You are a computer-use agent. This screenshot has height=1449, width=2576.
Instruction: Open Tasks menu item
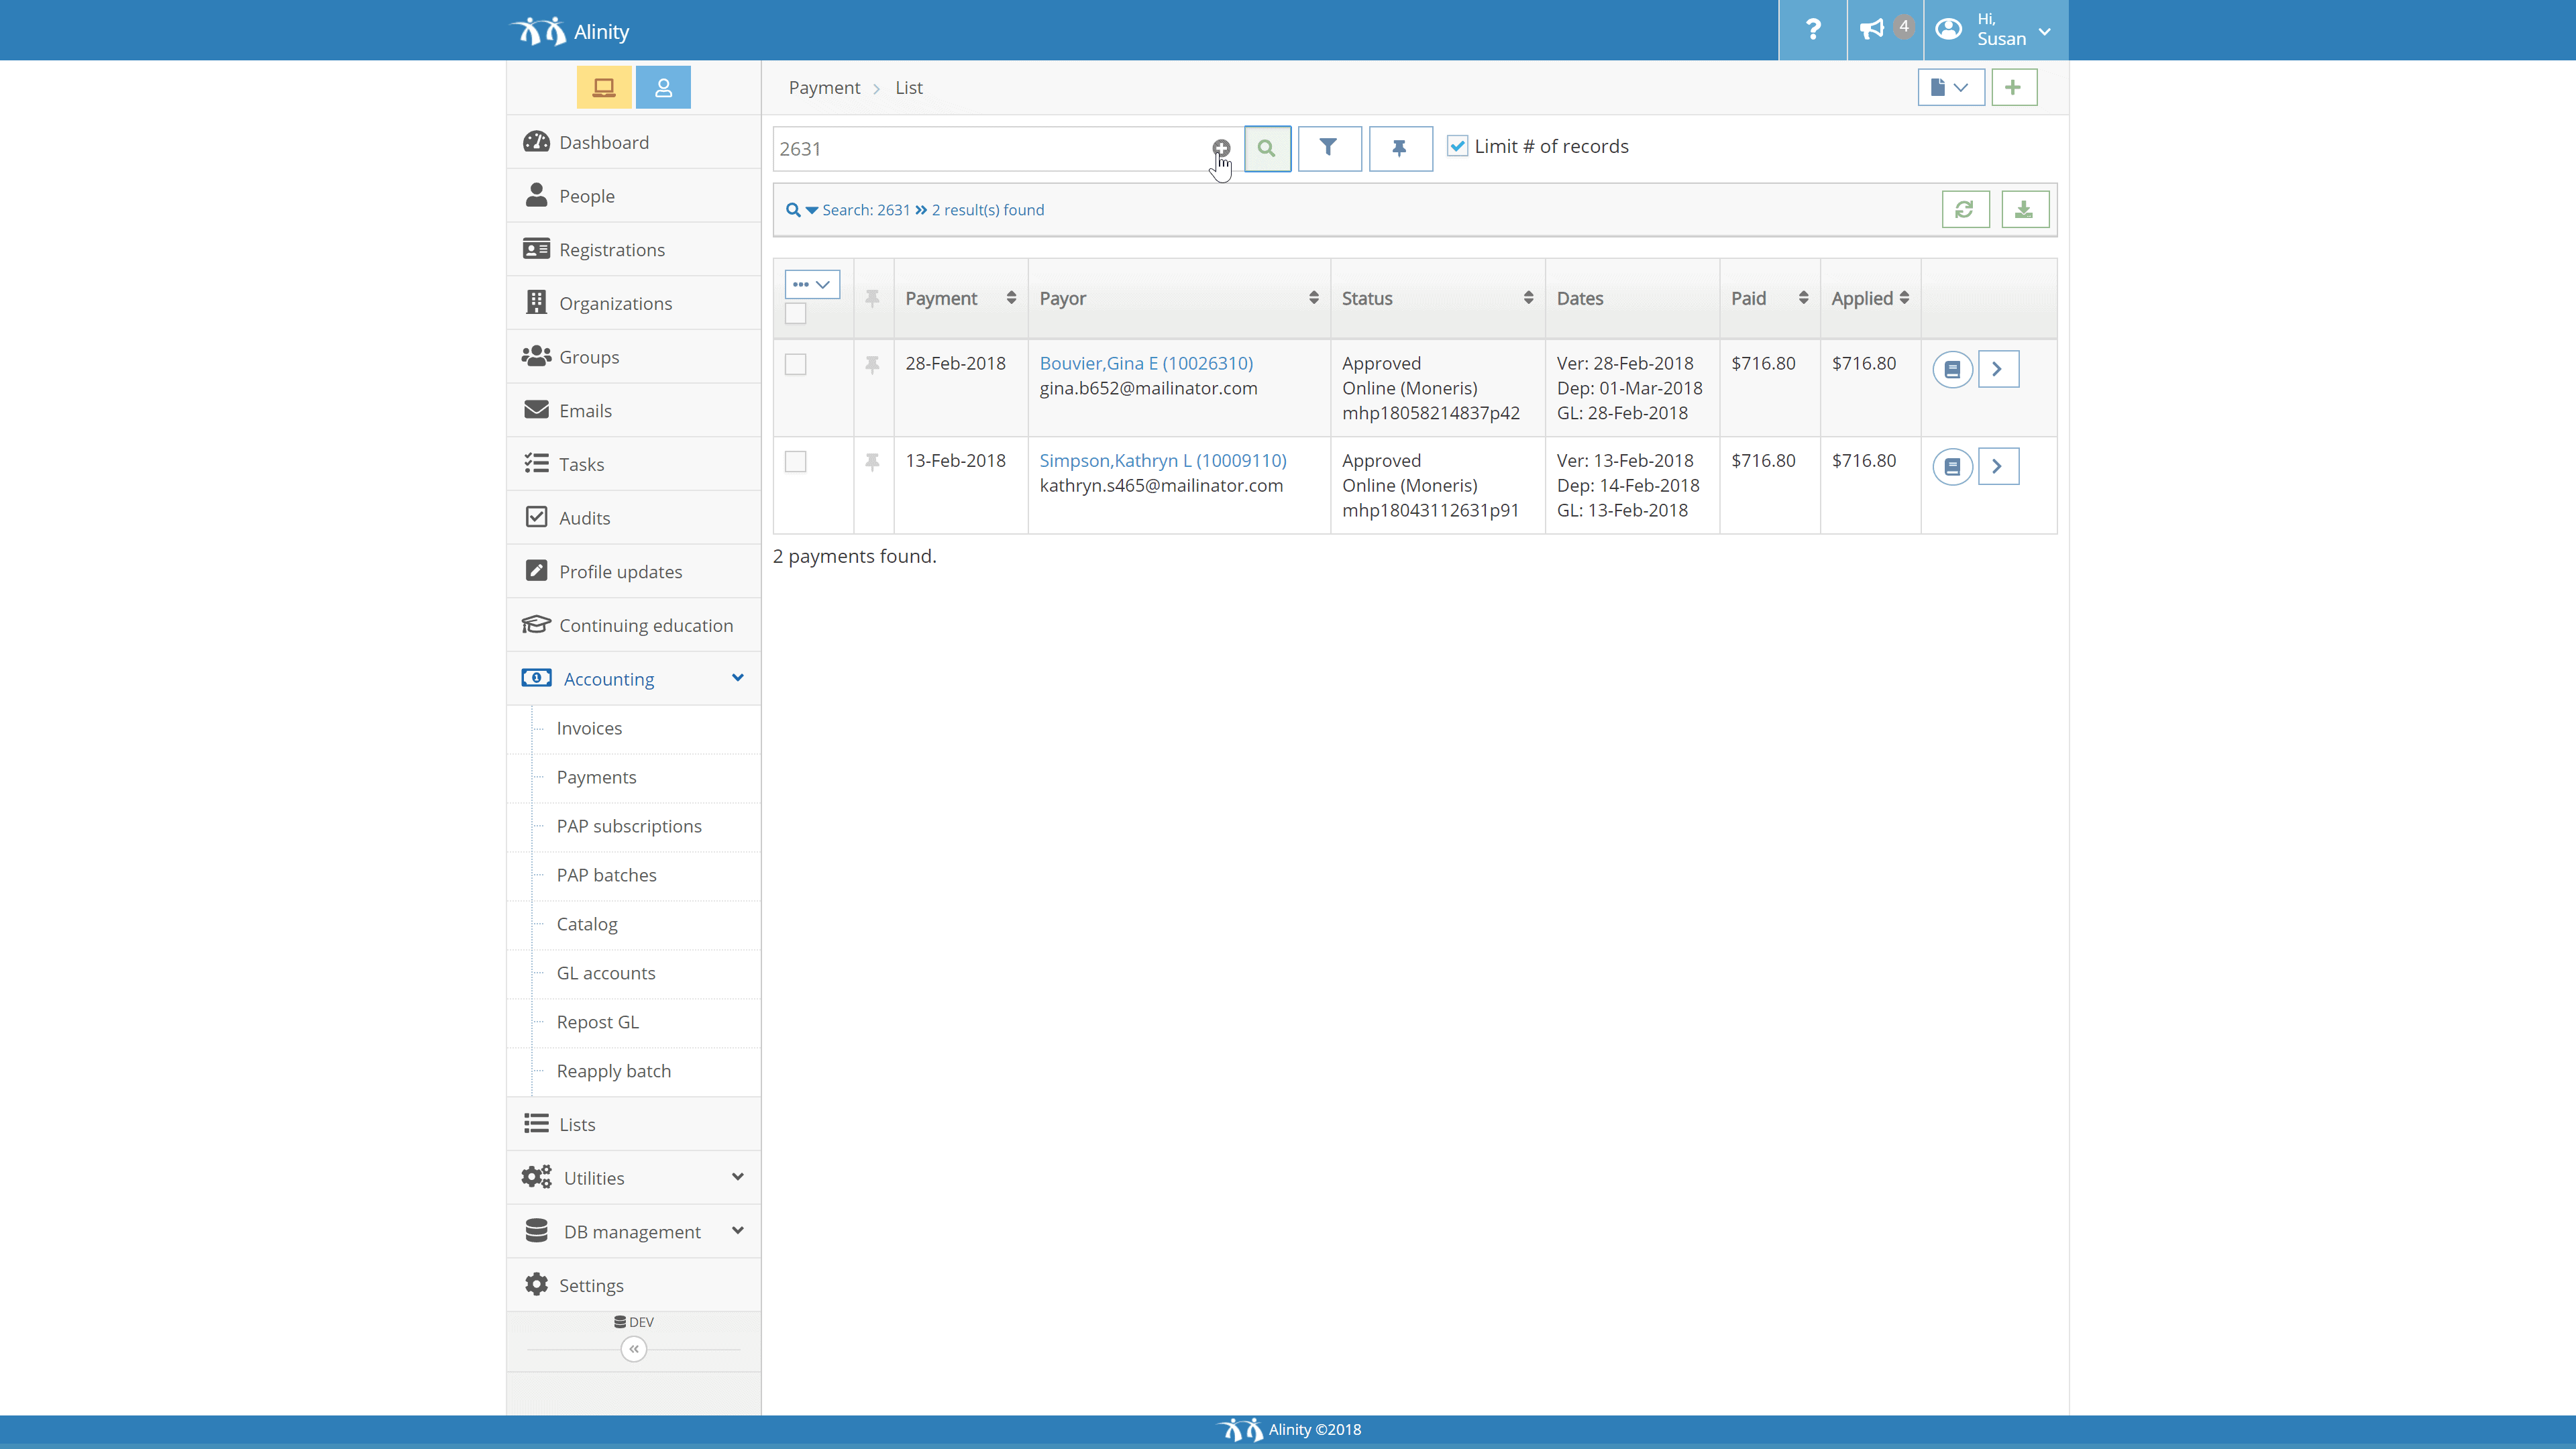(x=634, y=465)
